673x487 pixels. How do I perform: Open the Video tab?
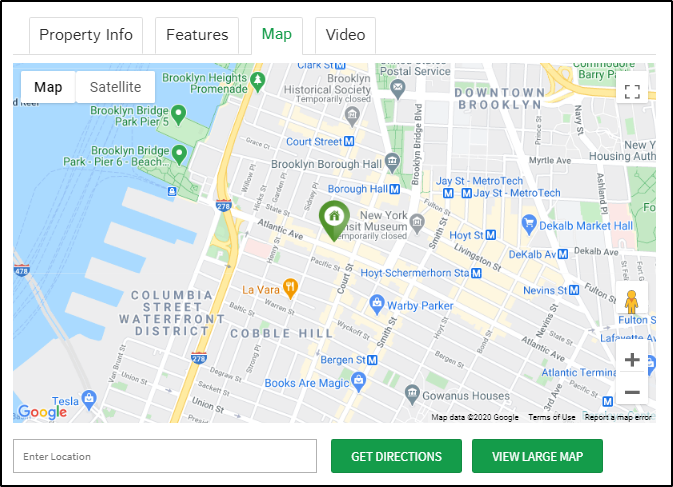click(x=346, y=35)
